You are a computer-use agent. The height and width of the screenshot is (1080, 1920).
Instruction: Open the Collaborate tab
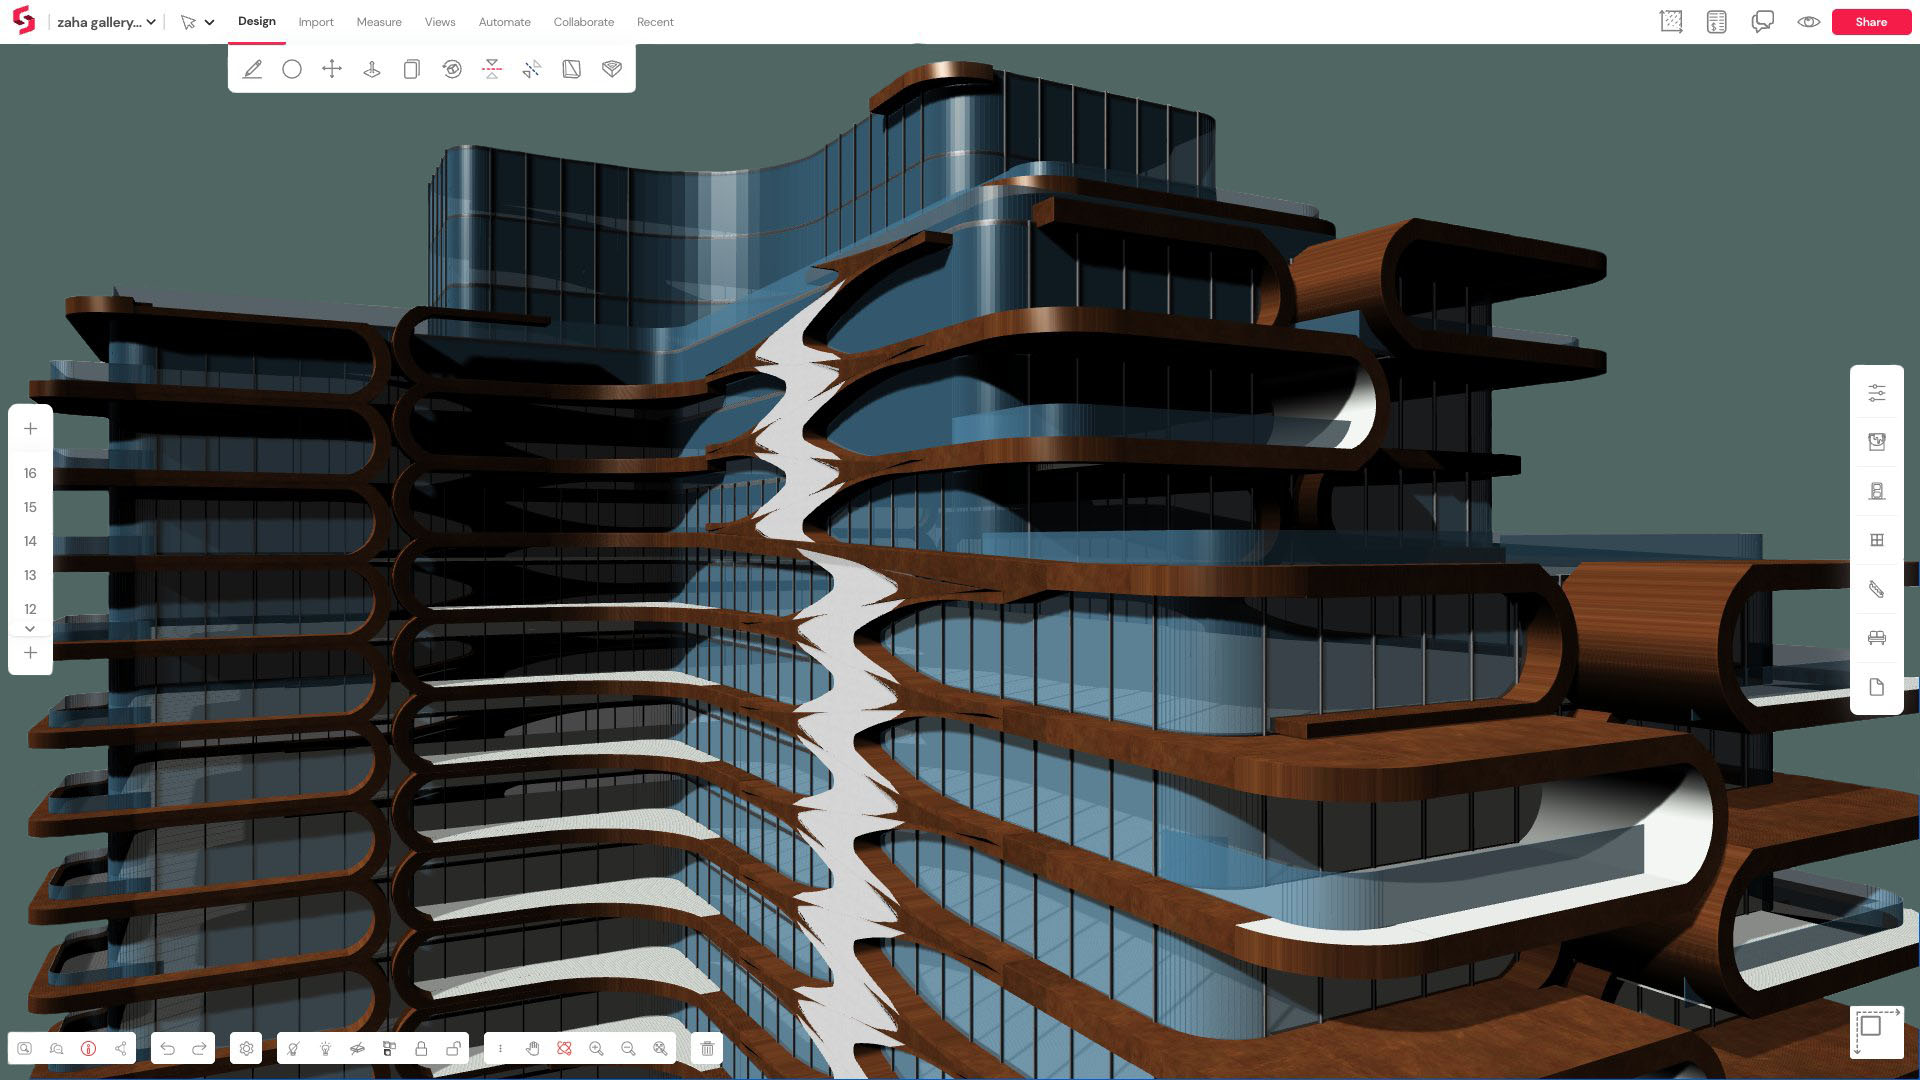584,22
